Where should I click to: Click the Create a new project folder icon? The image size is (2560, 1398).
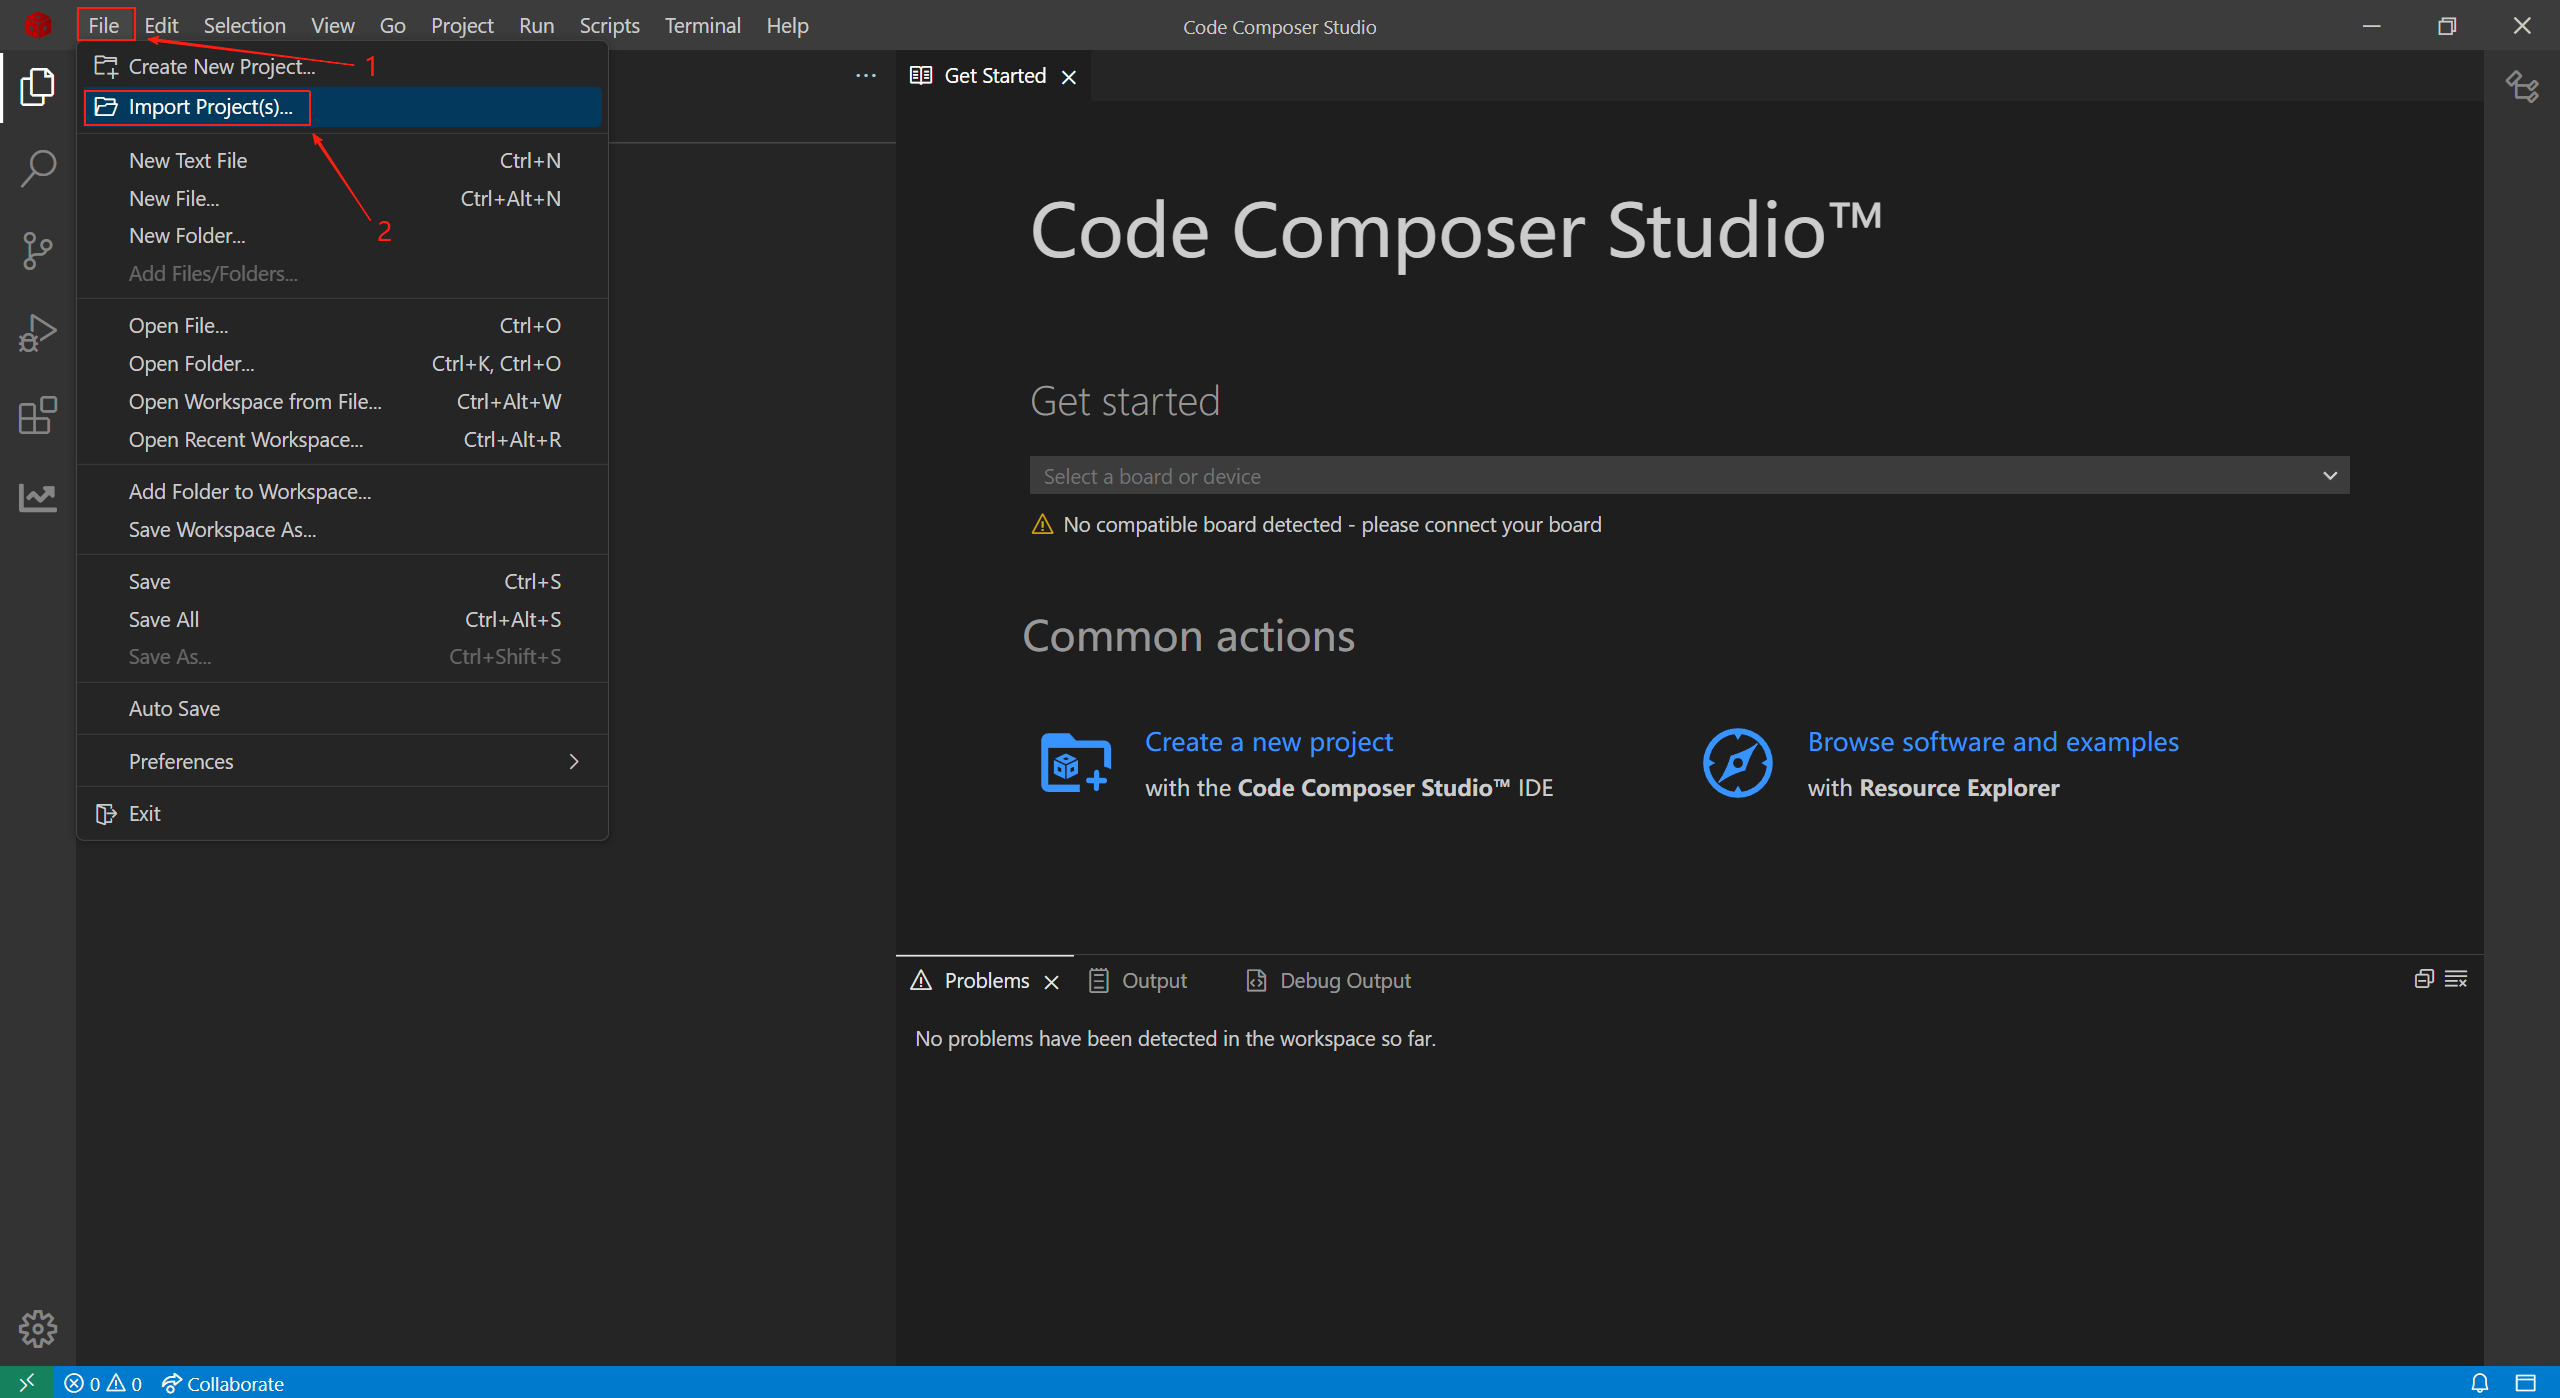click(1075, 763)
